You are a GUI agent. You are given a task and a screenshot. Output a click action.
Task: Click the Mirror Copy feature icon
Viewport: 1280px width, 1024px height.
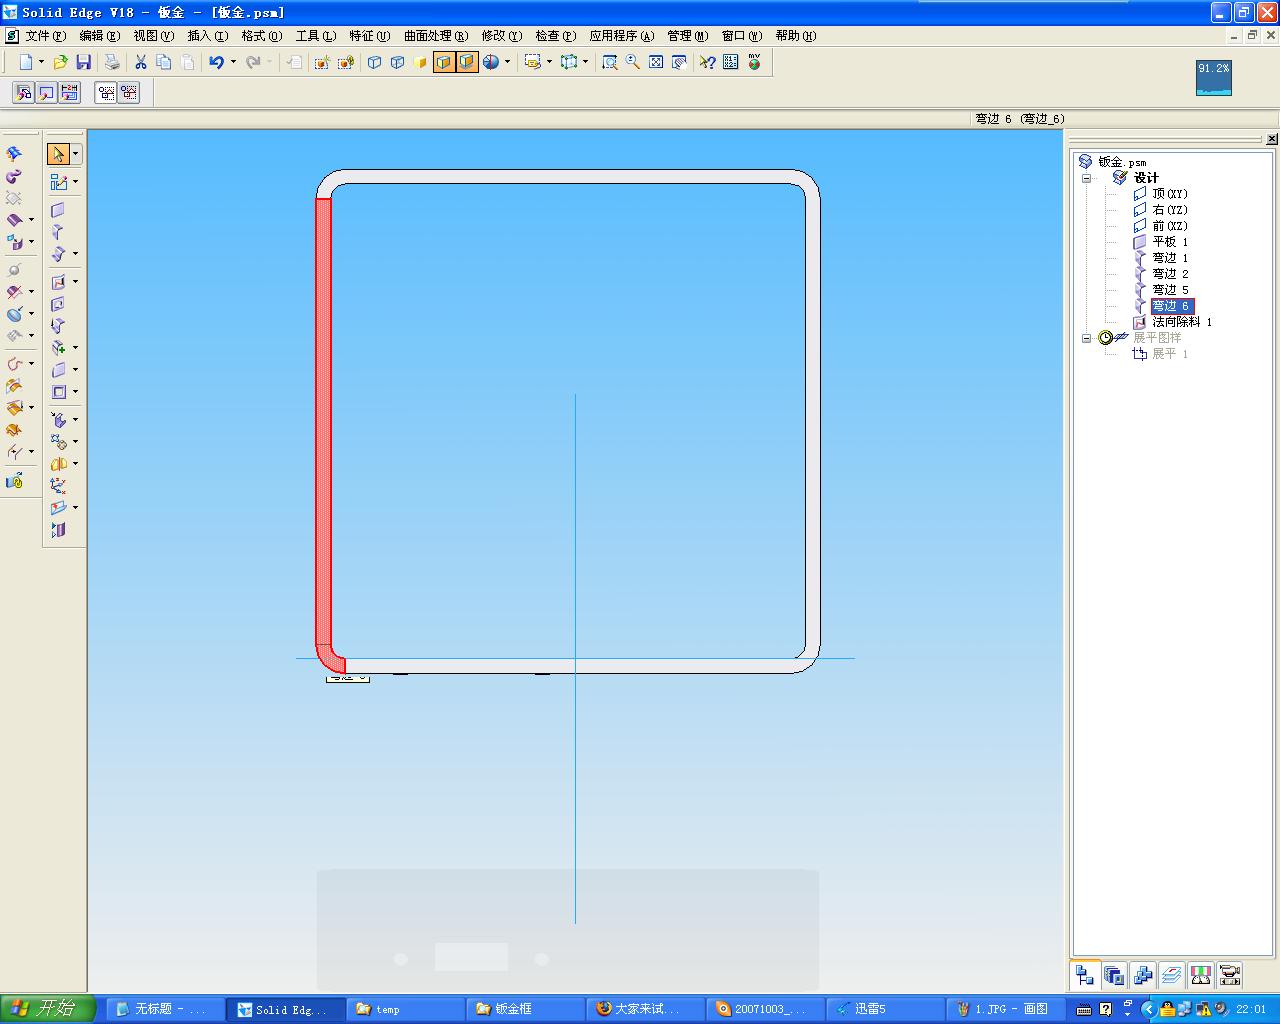point(58,464)
